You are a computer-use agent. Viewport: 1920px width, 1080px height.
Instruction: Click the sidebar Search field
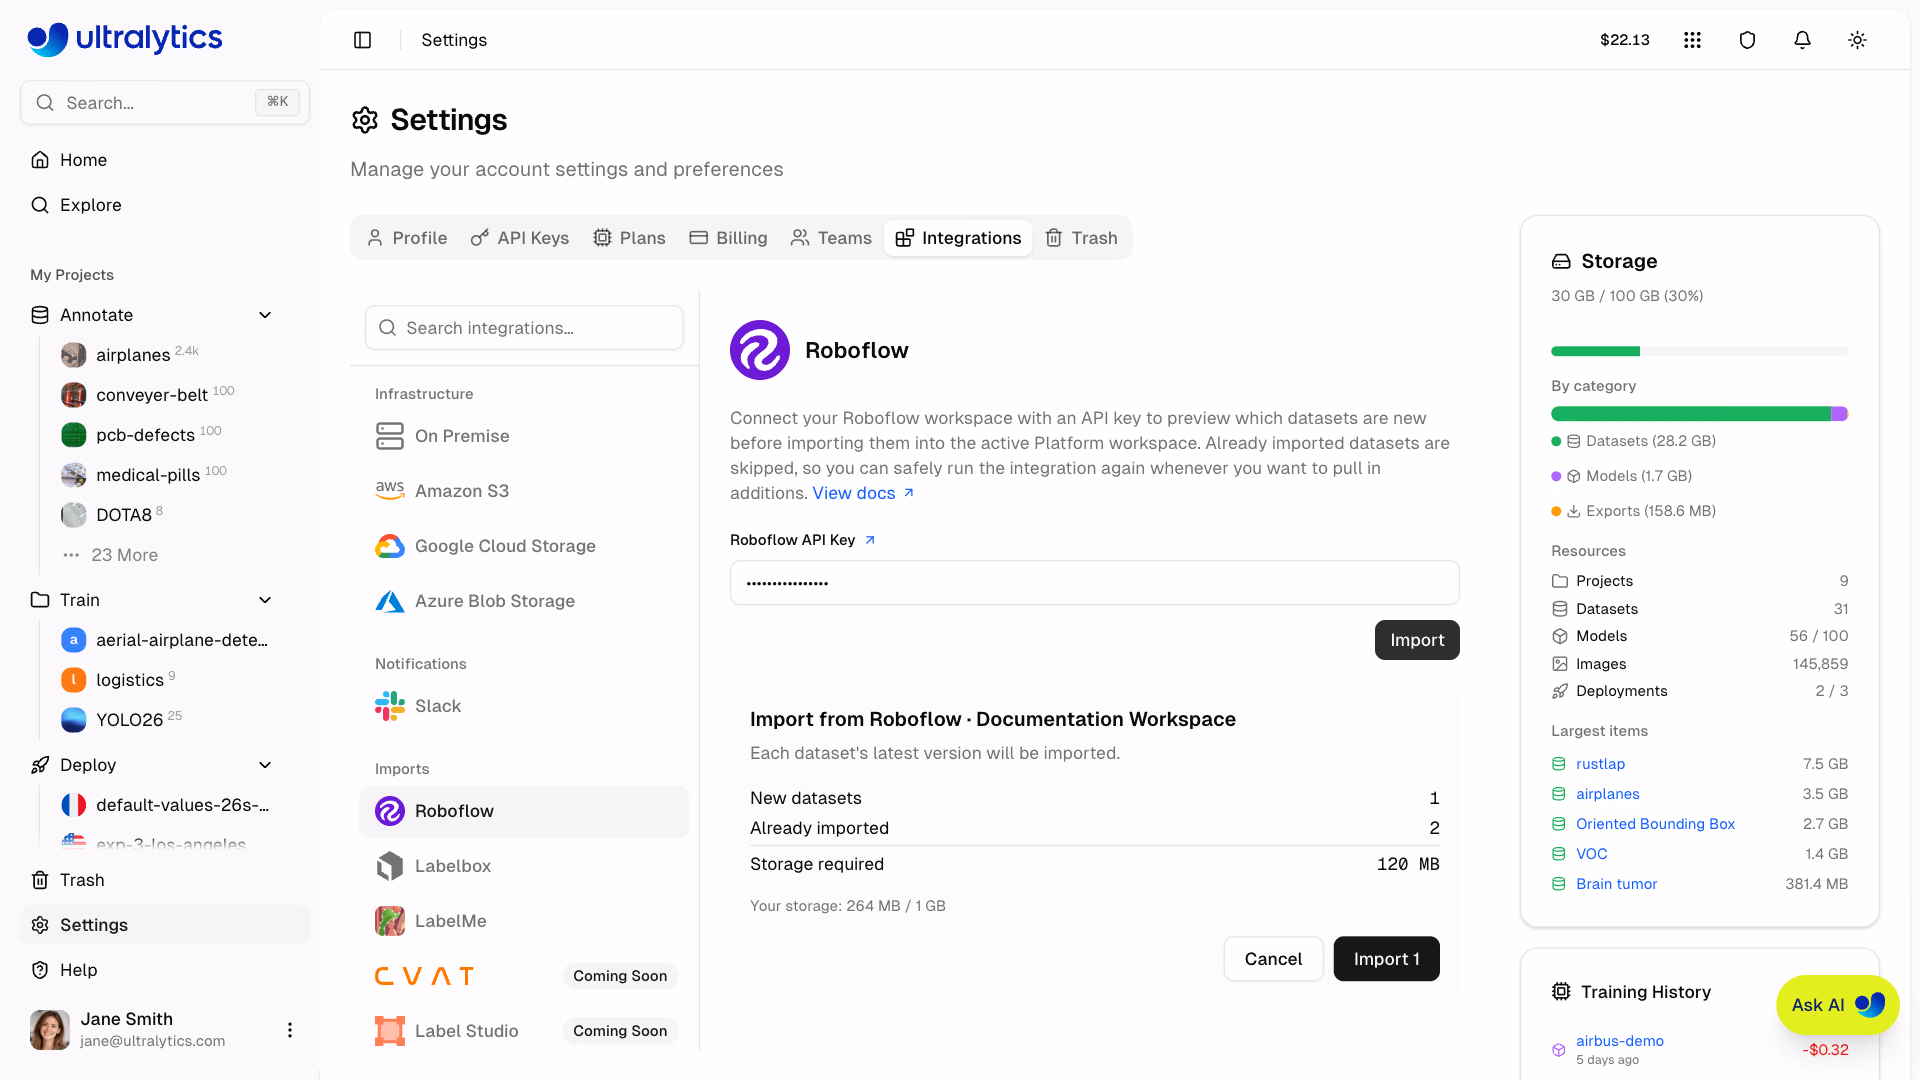[165, 103]
